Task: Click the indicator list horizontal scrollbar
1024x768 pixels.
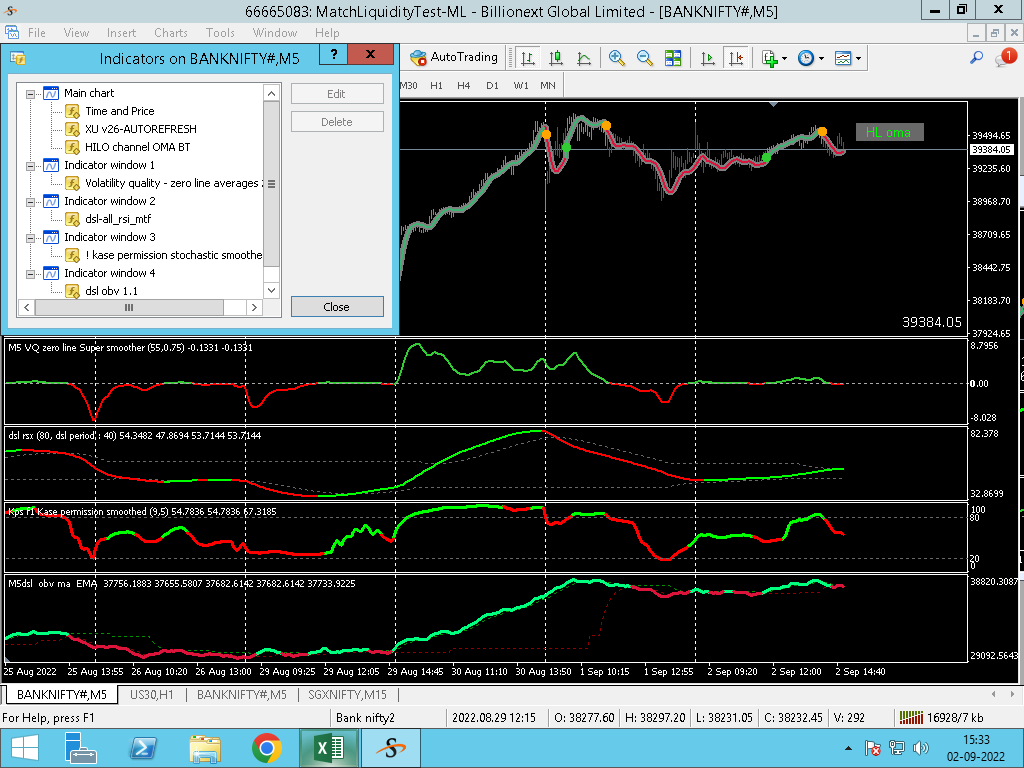Action: [130, 308]
